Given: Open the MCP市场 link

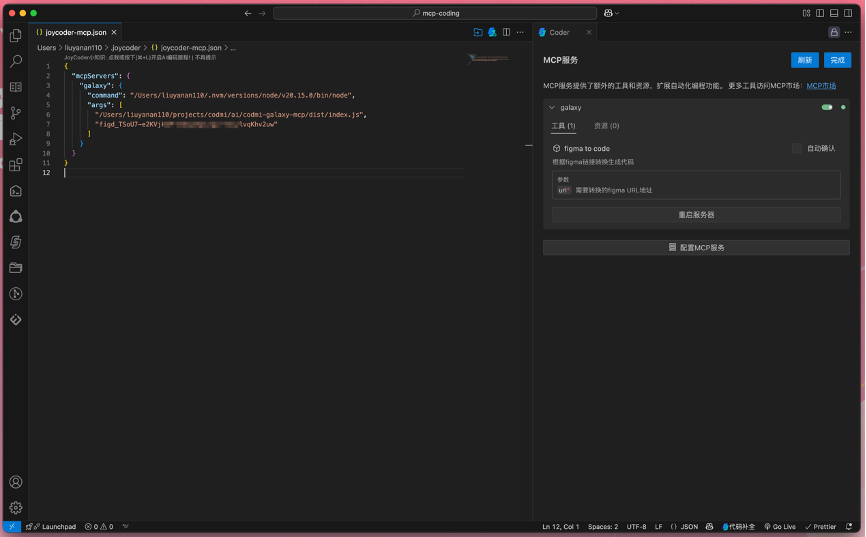Looking at the screenshot, I should coord(821,86).
